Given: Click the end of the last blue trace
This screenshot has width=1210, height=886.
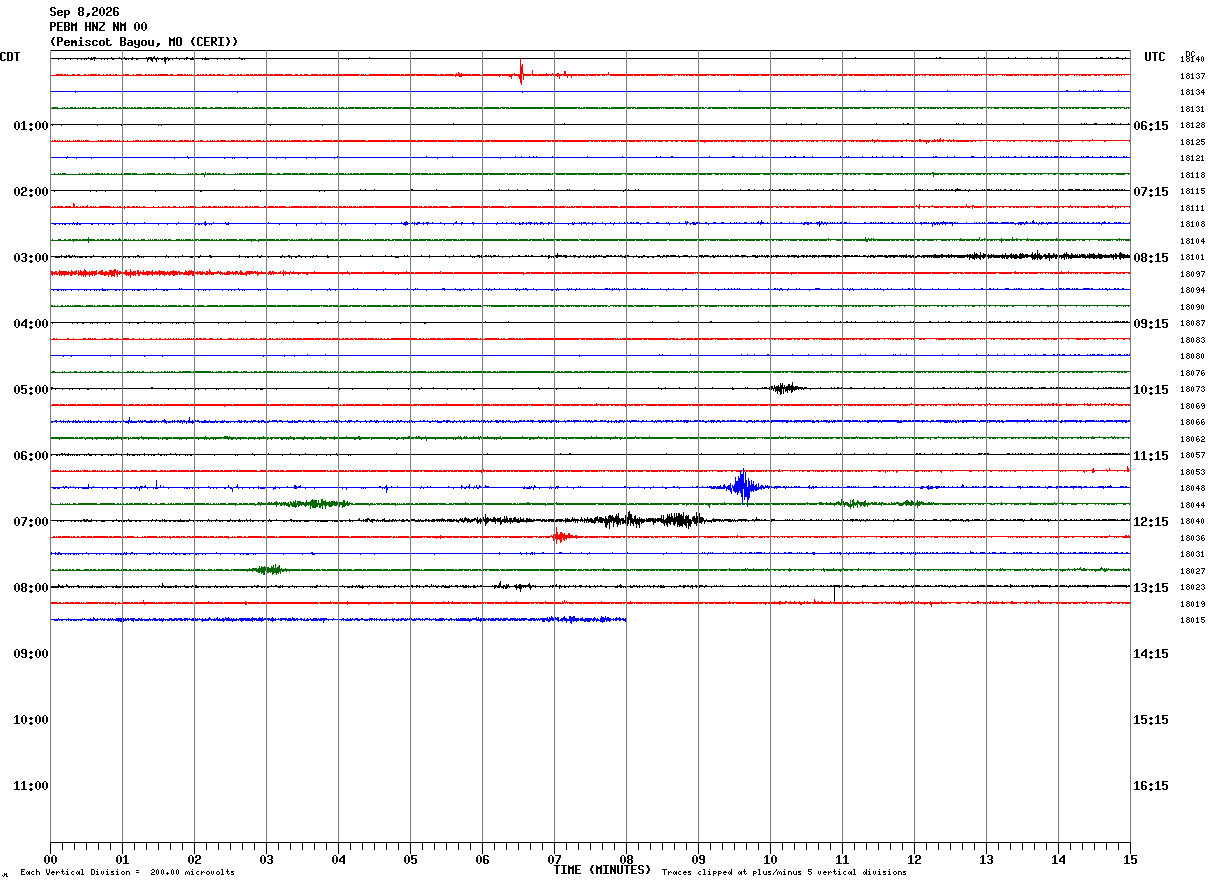Looking at the screenshot, I should 624,620.
